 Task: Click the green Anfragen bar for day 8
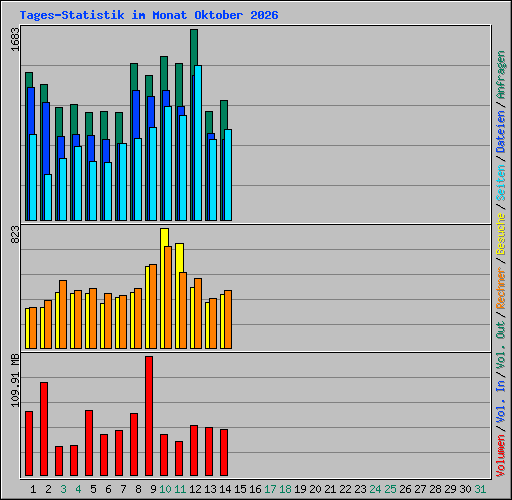(134, 77)
